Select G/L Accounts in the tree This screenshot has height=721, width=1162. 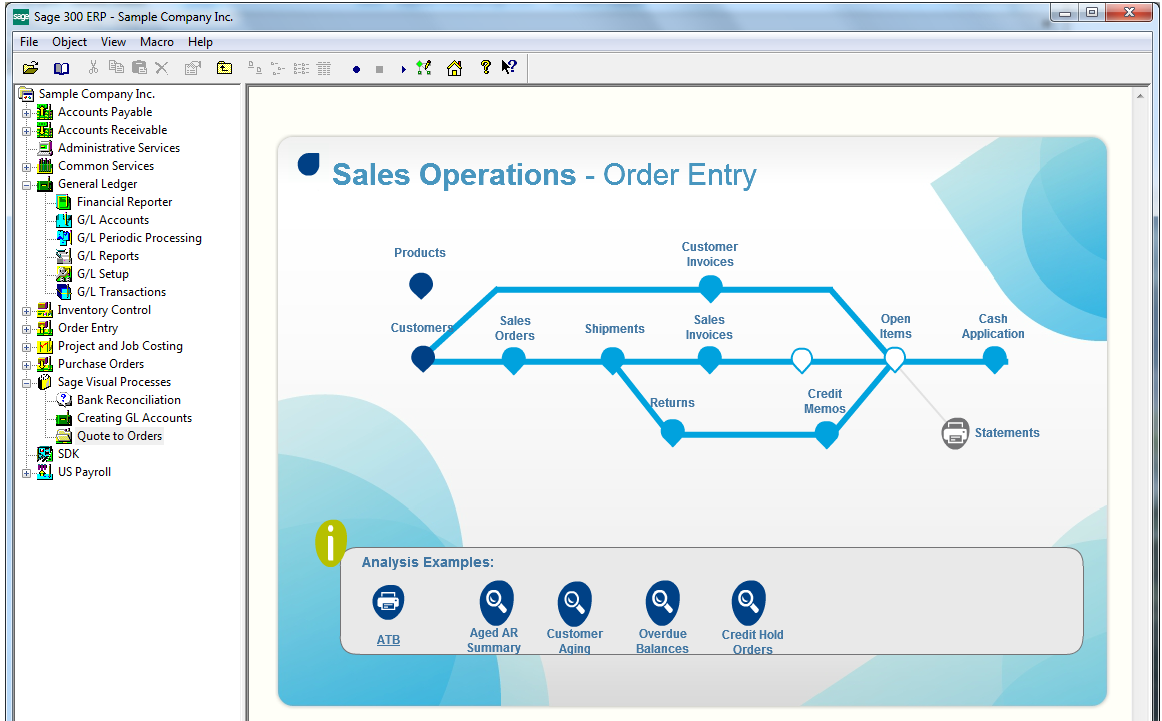tap(113, 219)
